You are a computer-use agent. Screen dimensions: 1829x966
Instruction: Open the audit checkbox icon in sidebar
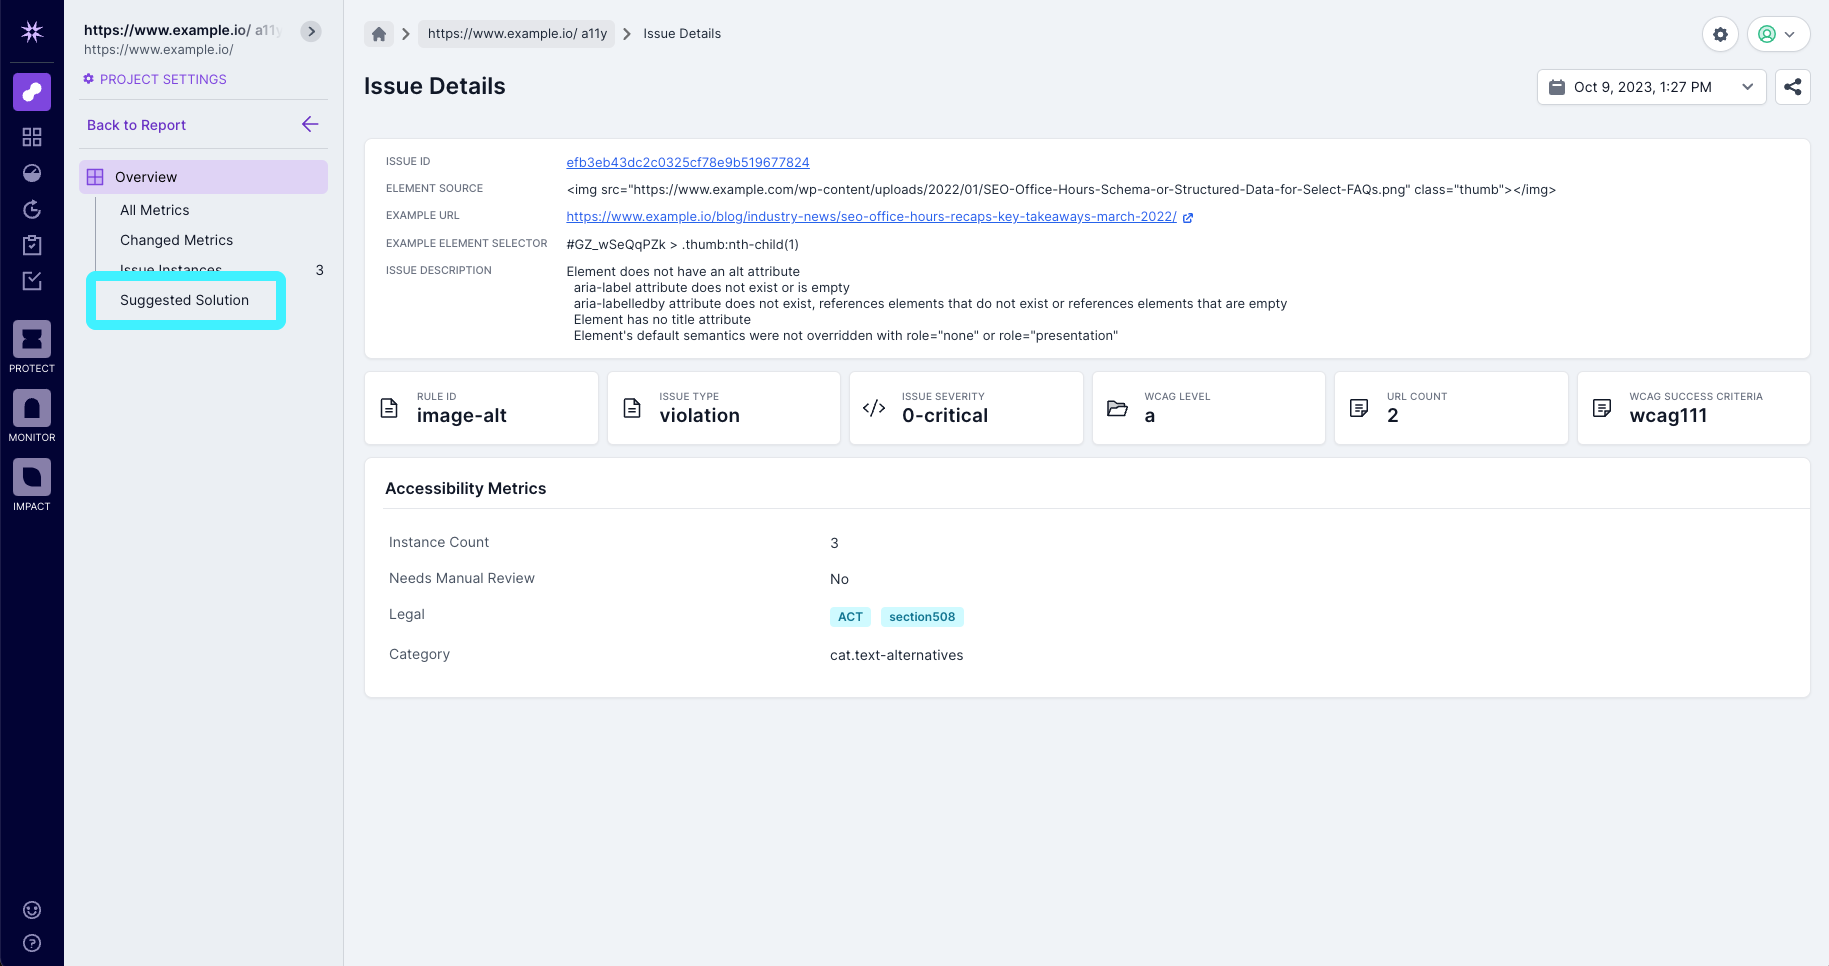click(31, 280)
